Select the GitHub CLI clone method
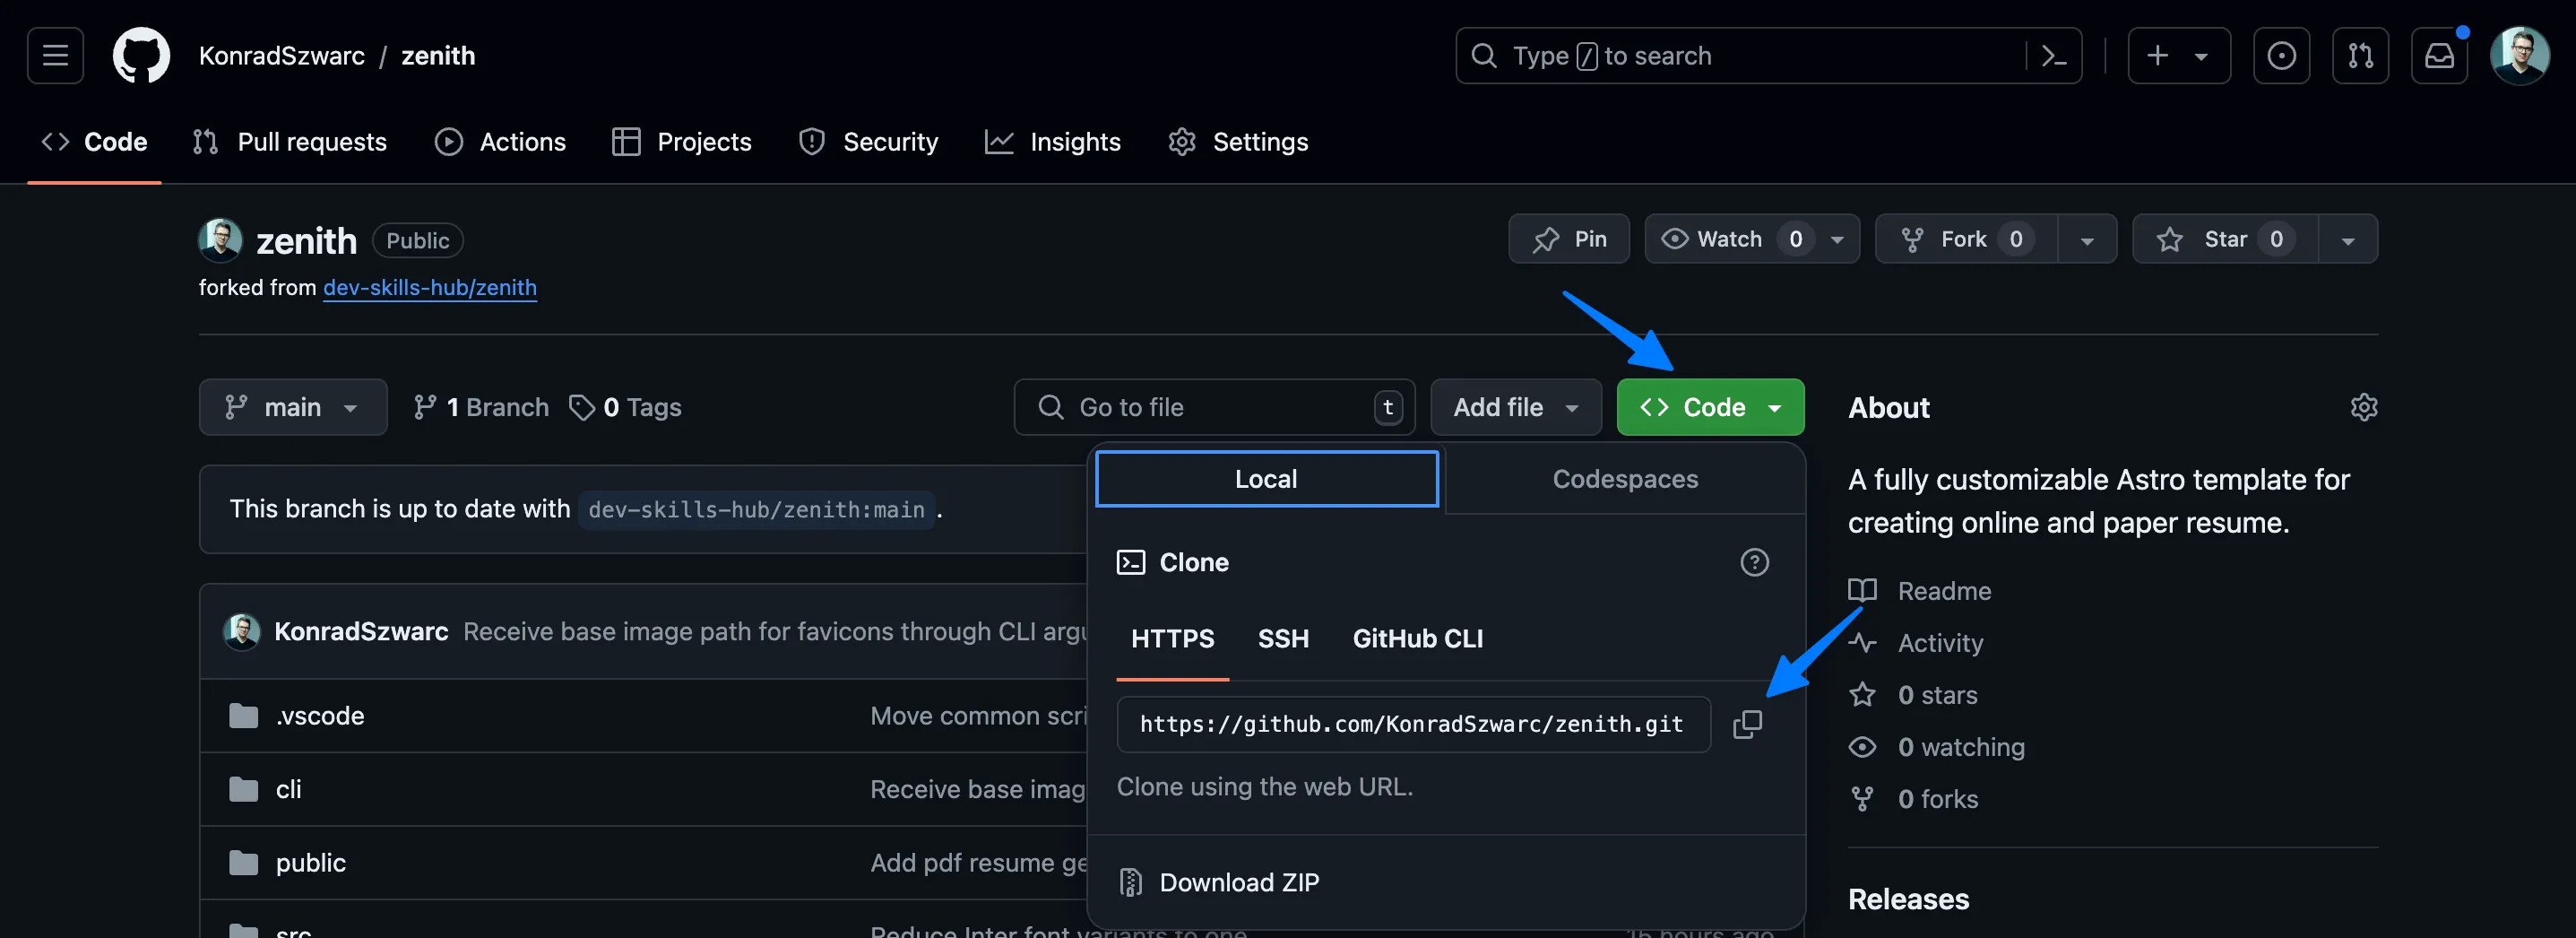 (x=1418, y=639)
